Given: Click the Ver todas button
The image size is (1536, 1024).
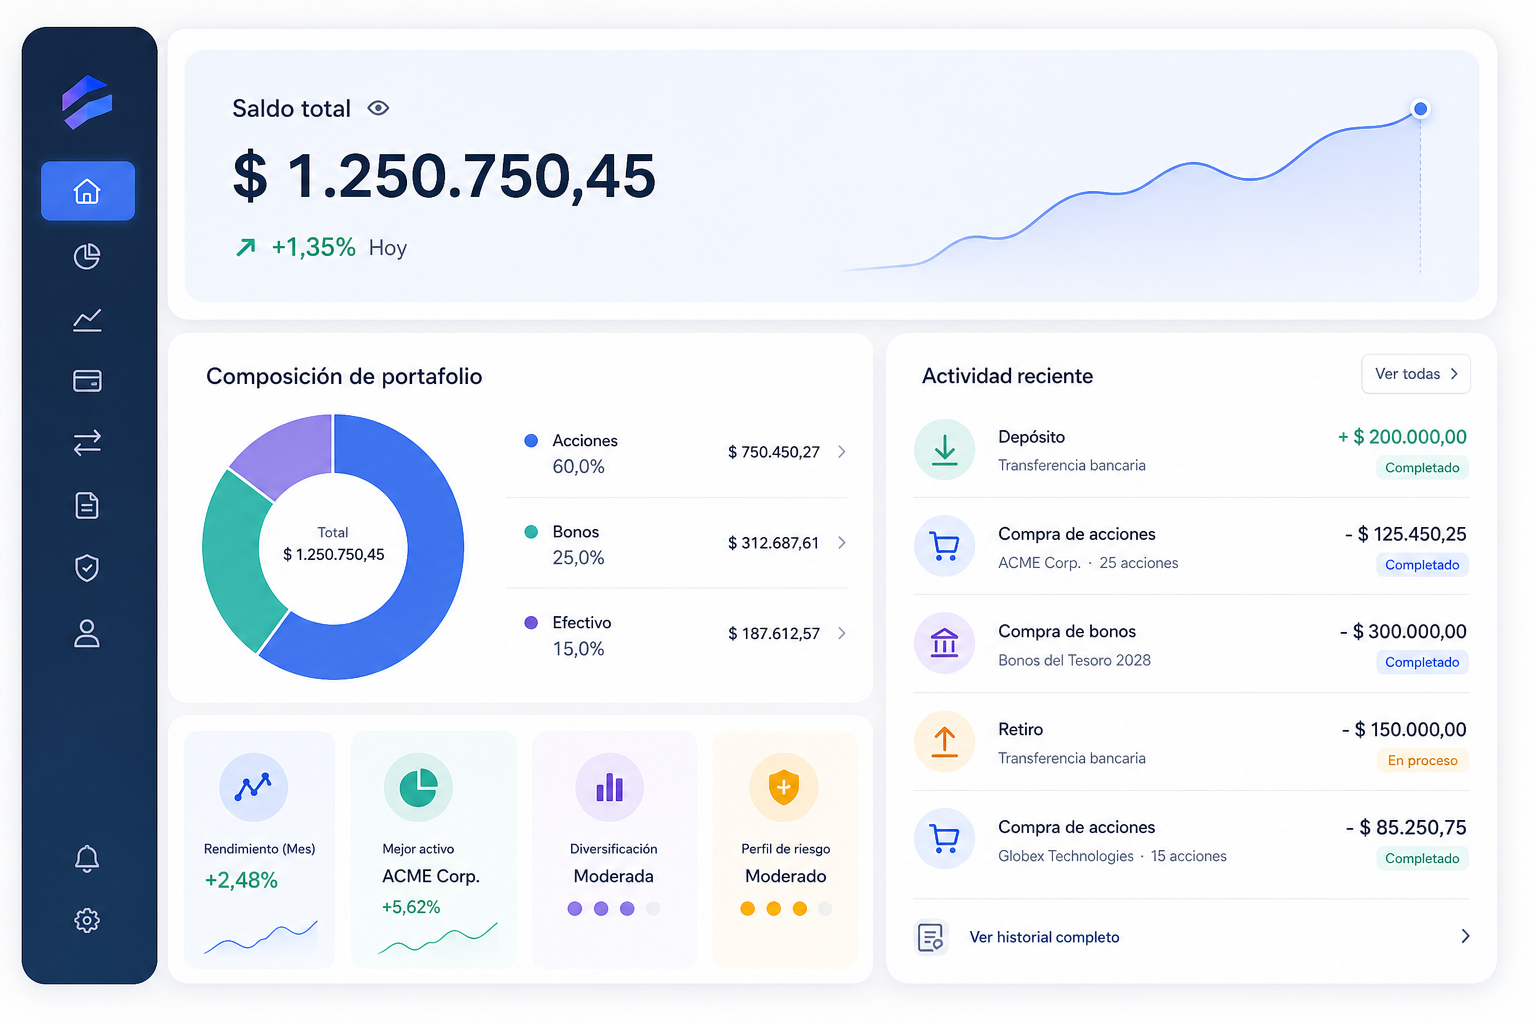Looking at the screenshot, I should [x=1416, y=374].
